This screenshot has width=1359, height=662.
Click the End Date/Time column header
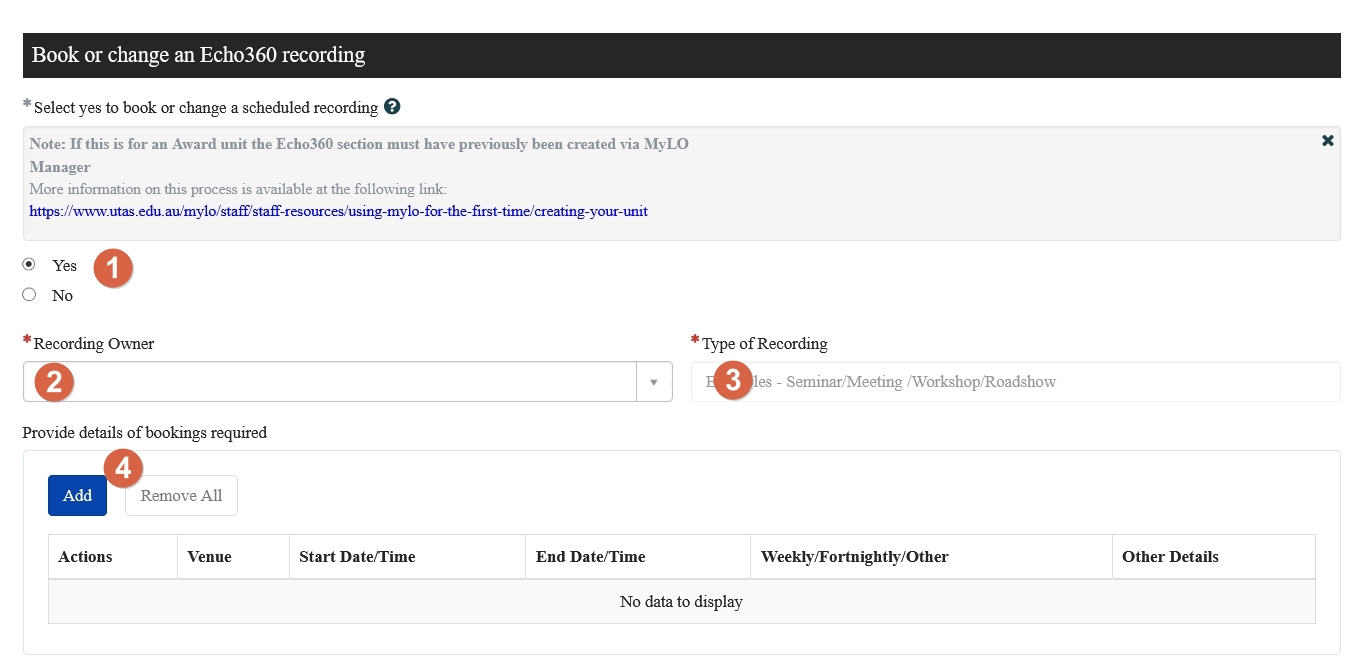tap(638, 557)
